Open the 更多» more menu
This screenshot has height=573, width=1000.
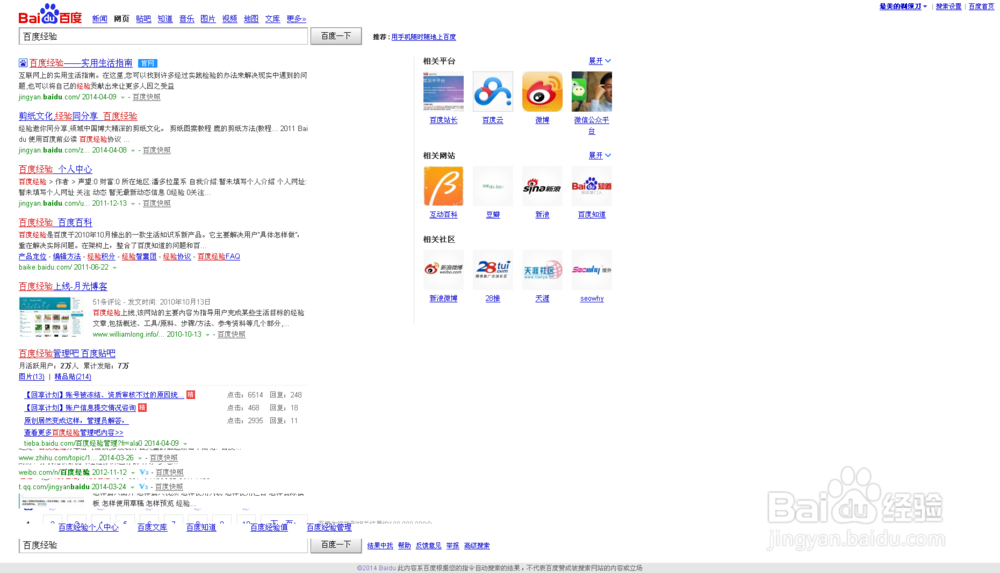(296, 19)
